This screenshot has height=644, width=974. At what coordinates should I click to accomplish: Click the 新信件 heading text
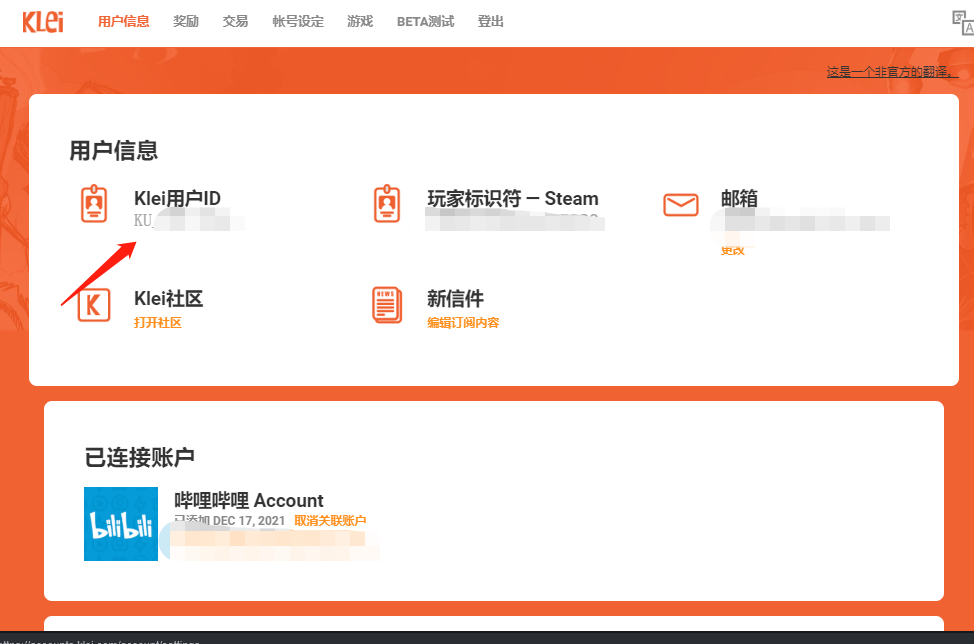[x=455, y=298]
